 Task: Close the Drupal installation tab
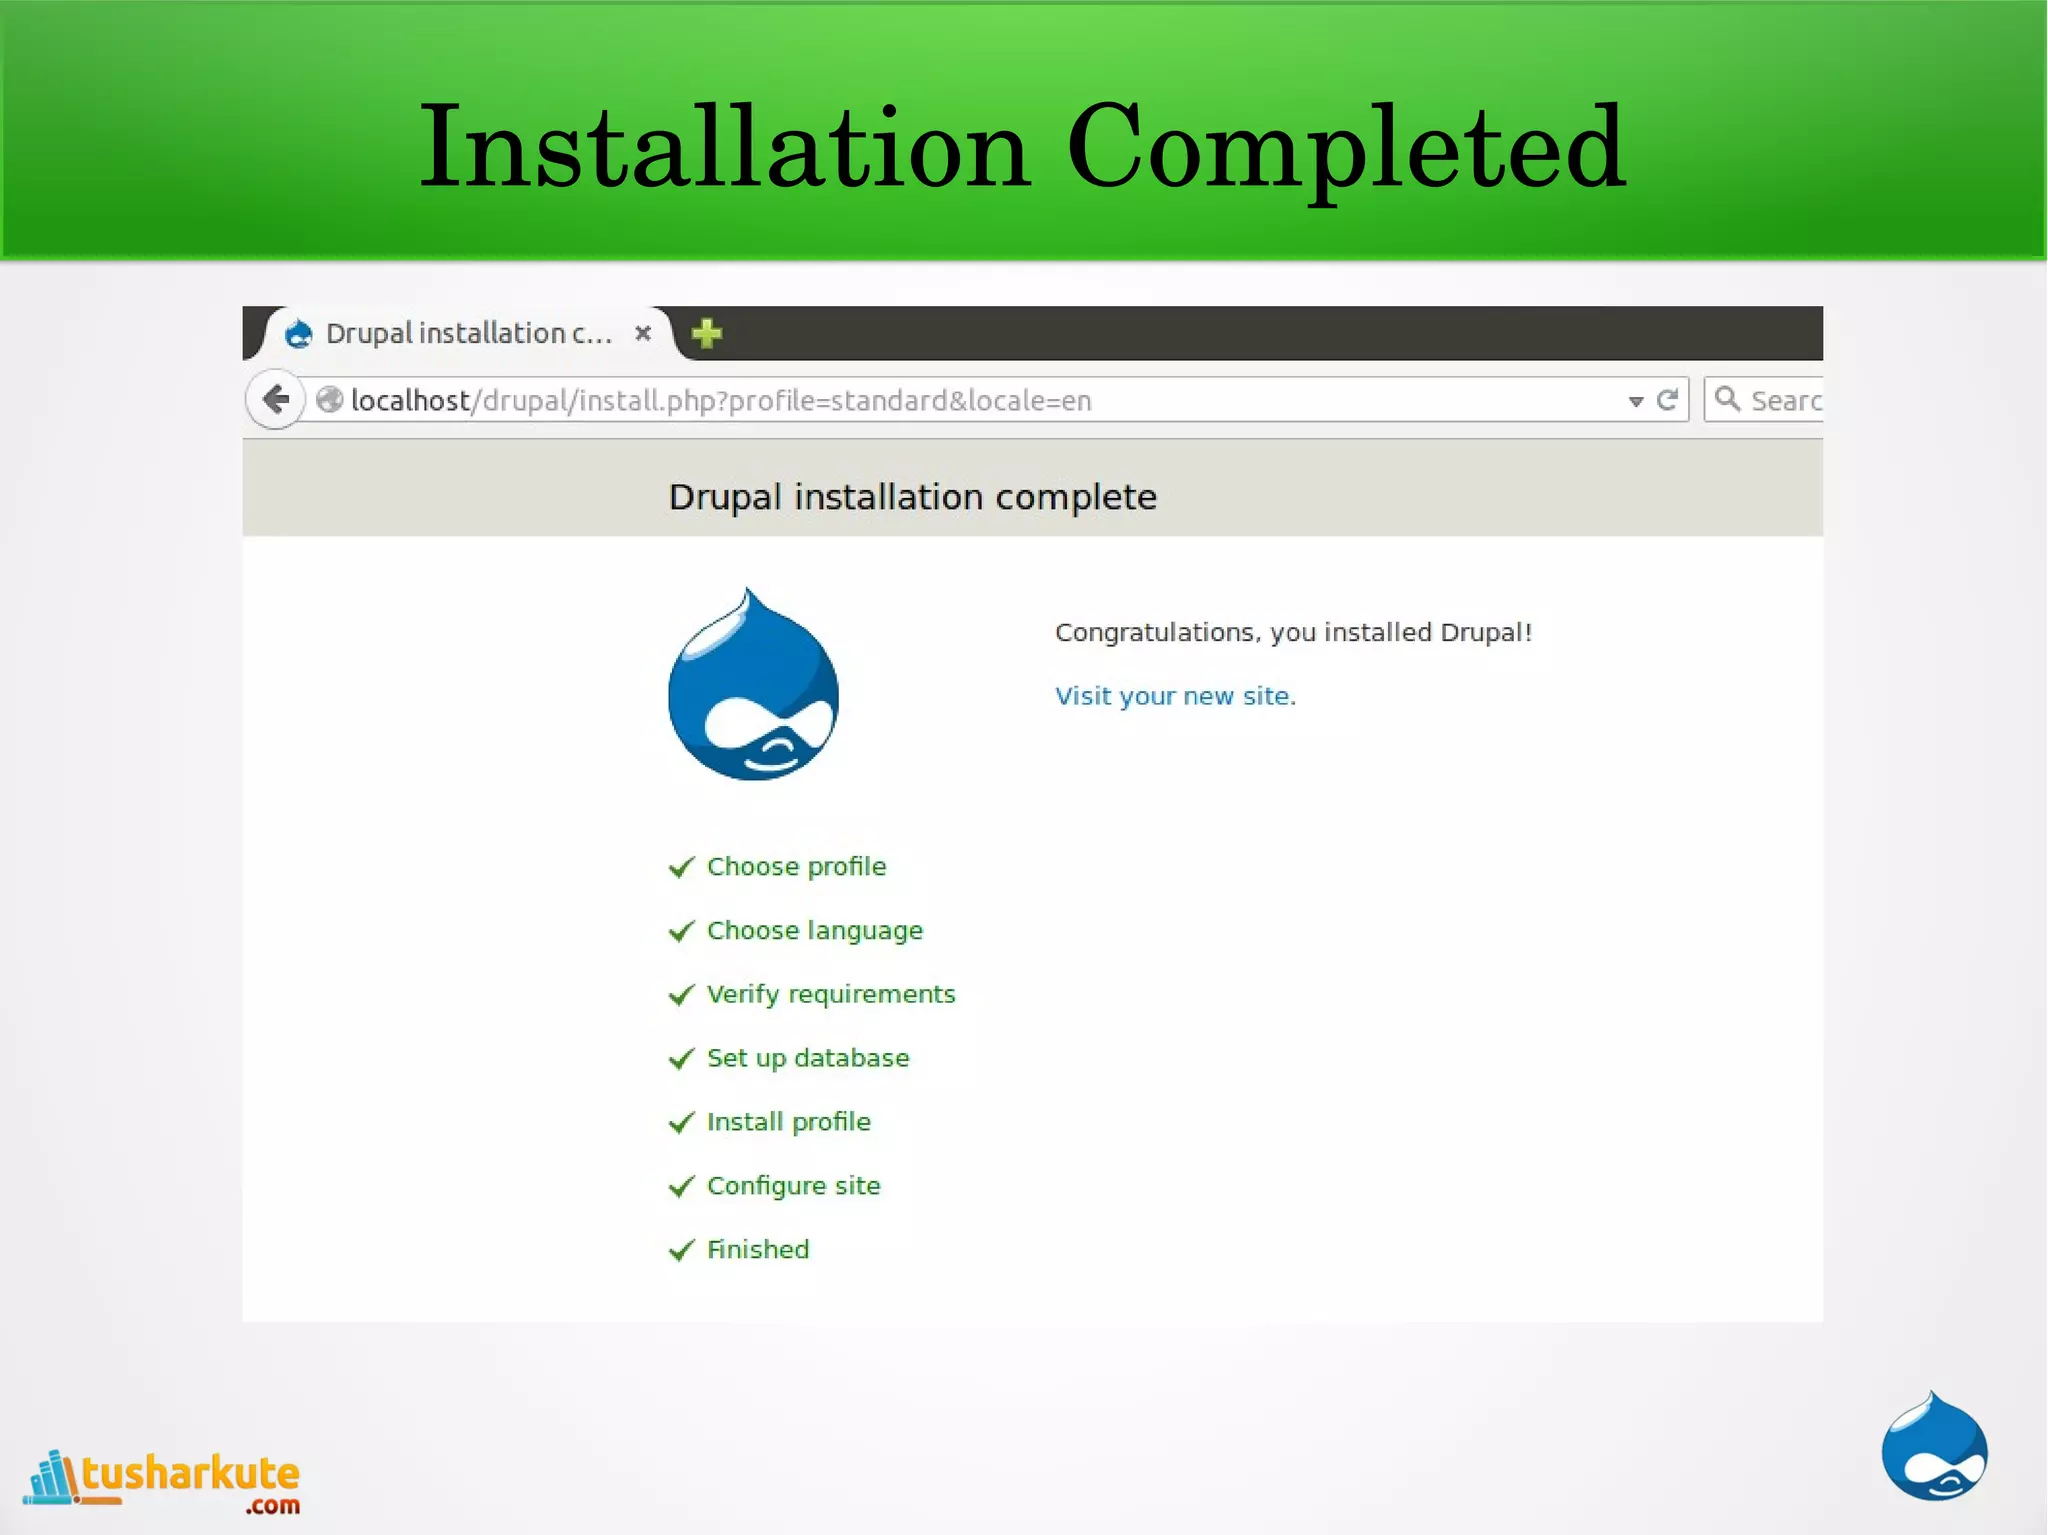tap(643, 333)
